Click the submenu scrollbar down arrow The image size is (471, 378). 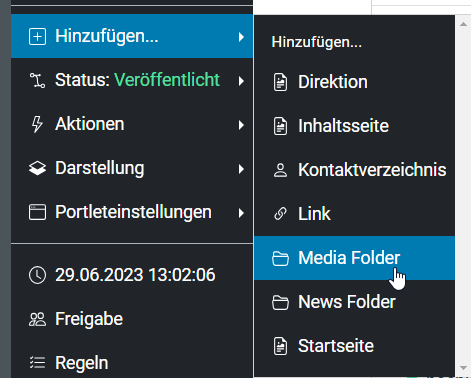click(x=463, y=368)
